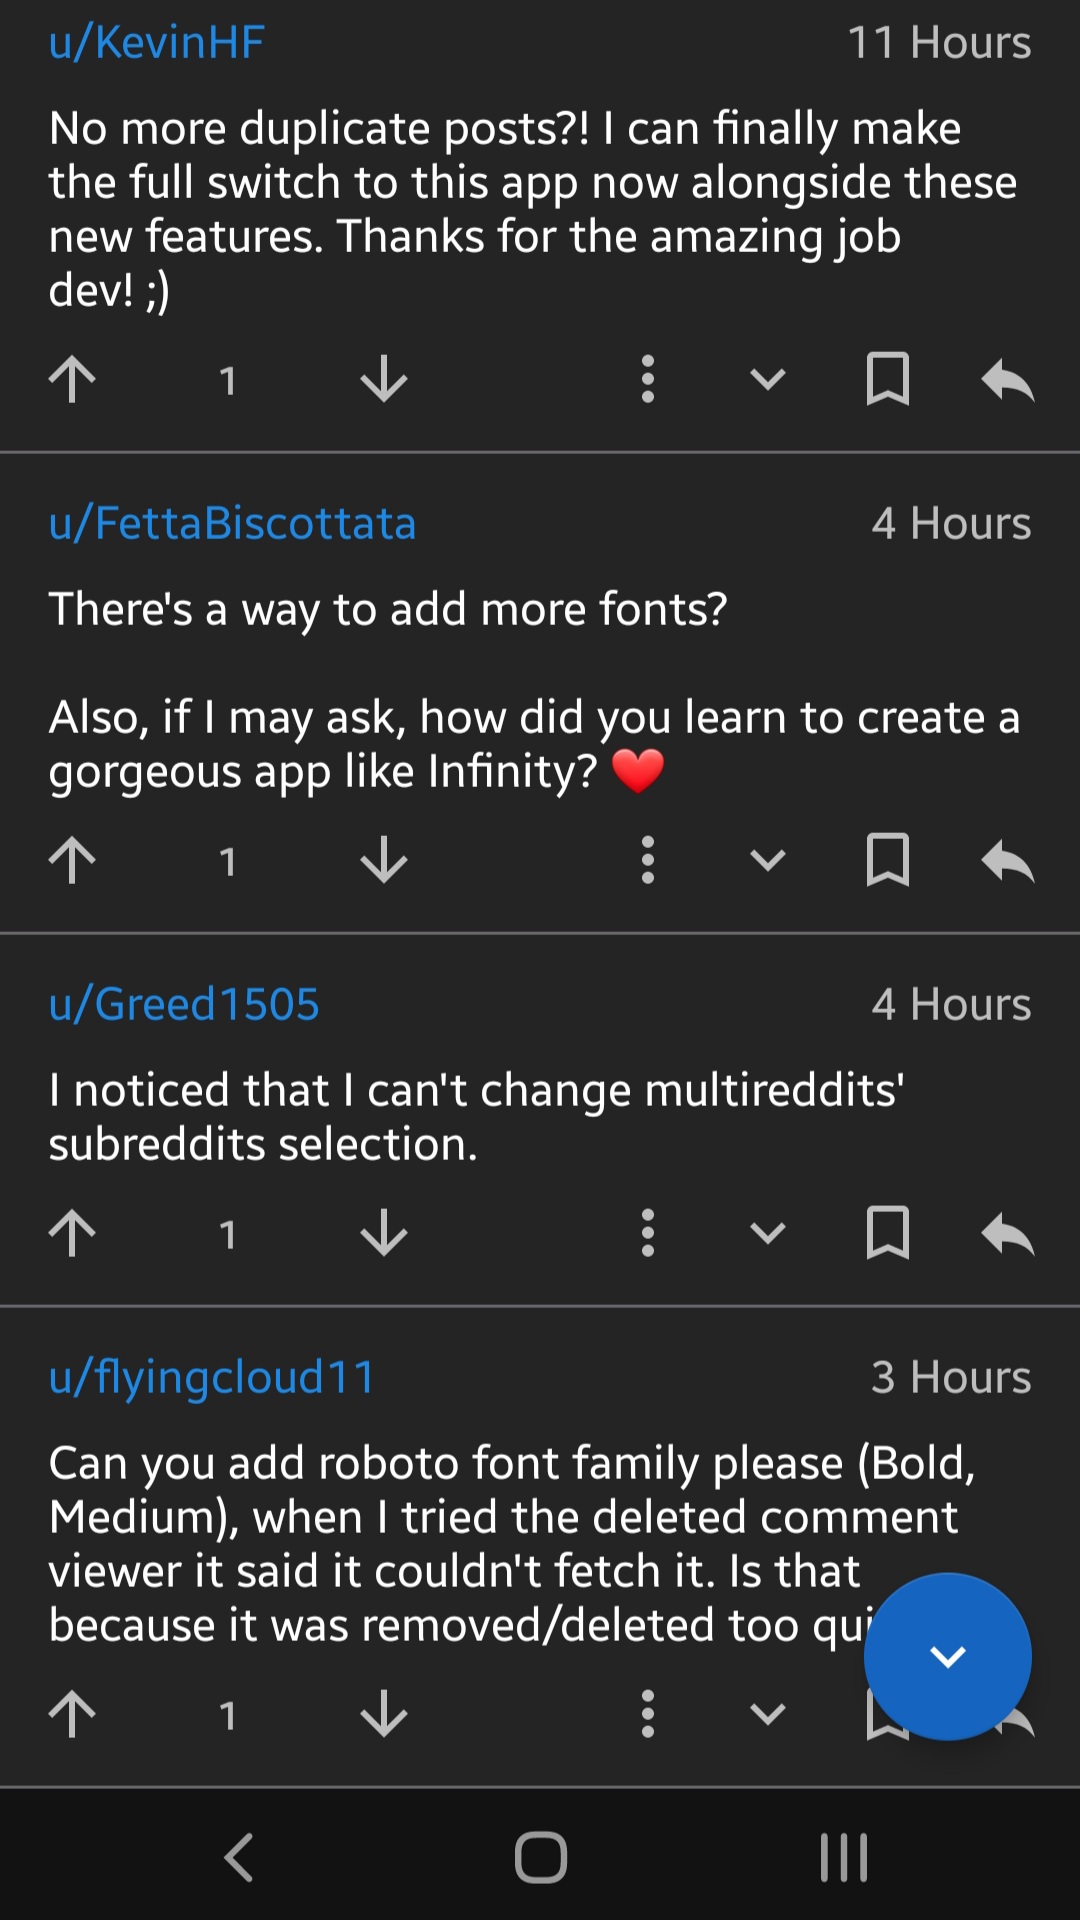Reply to u/FettaBiscottata's comment
Viewport: 1080px width, 1920px height.
[x=1007, y=861]
